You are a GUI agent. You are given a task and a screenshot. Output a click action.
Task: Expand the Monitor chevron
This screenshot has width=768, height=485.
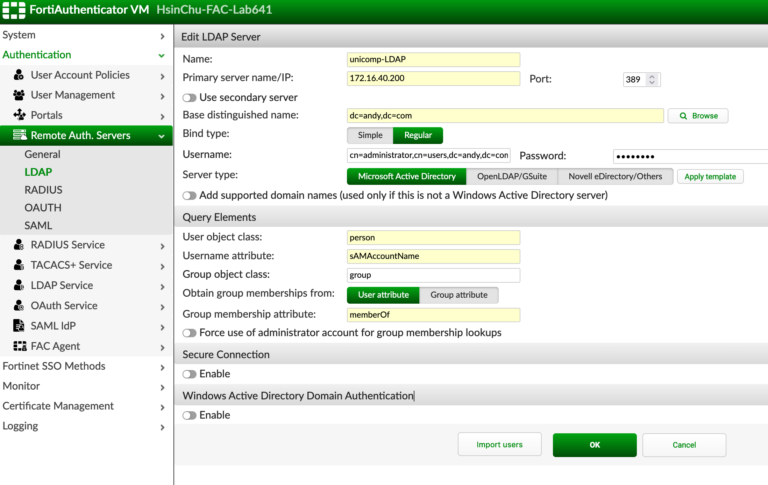pos(162,388)
